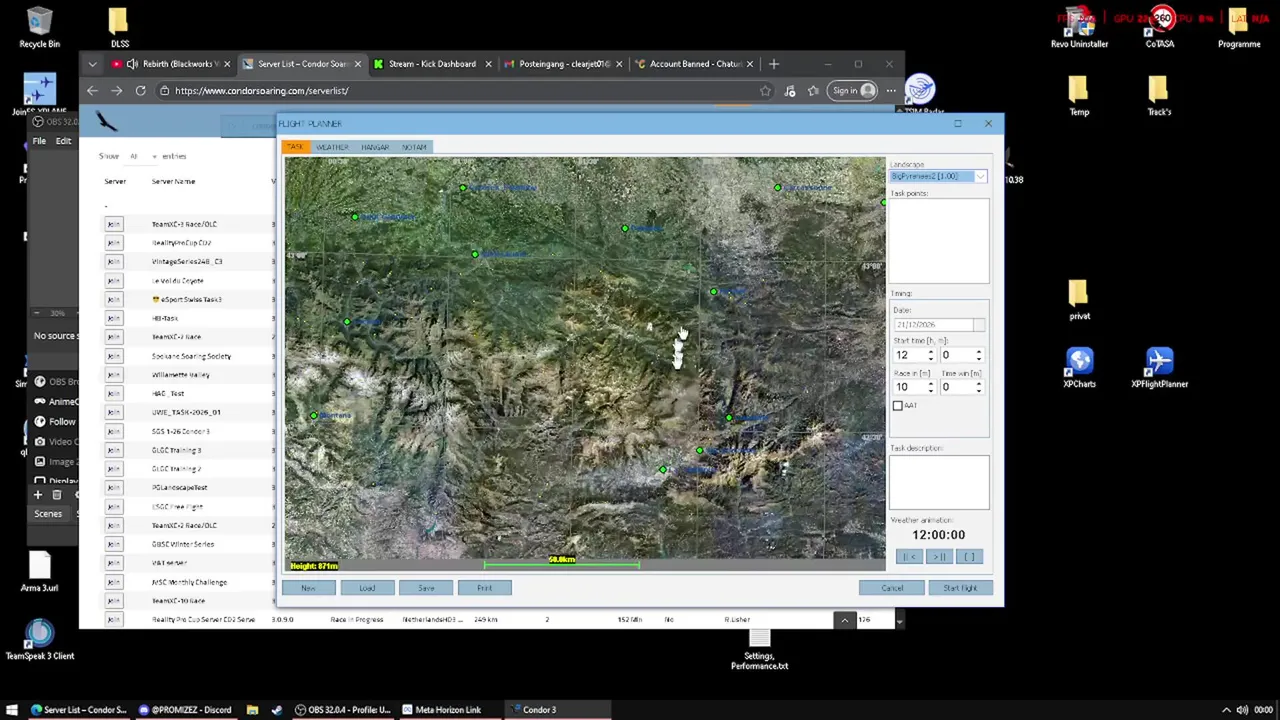Open the Programme folder on the desktop

[x=1239, y=28]
